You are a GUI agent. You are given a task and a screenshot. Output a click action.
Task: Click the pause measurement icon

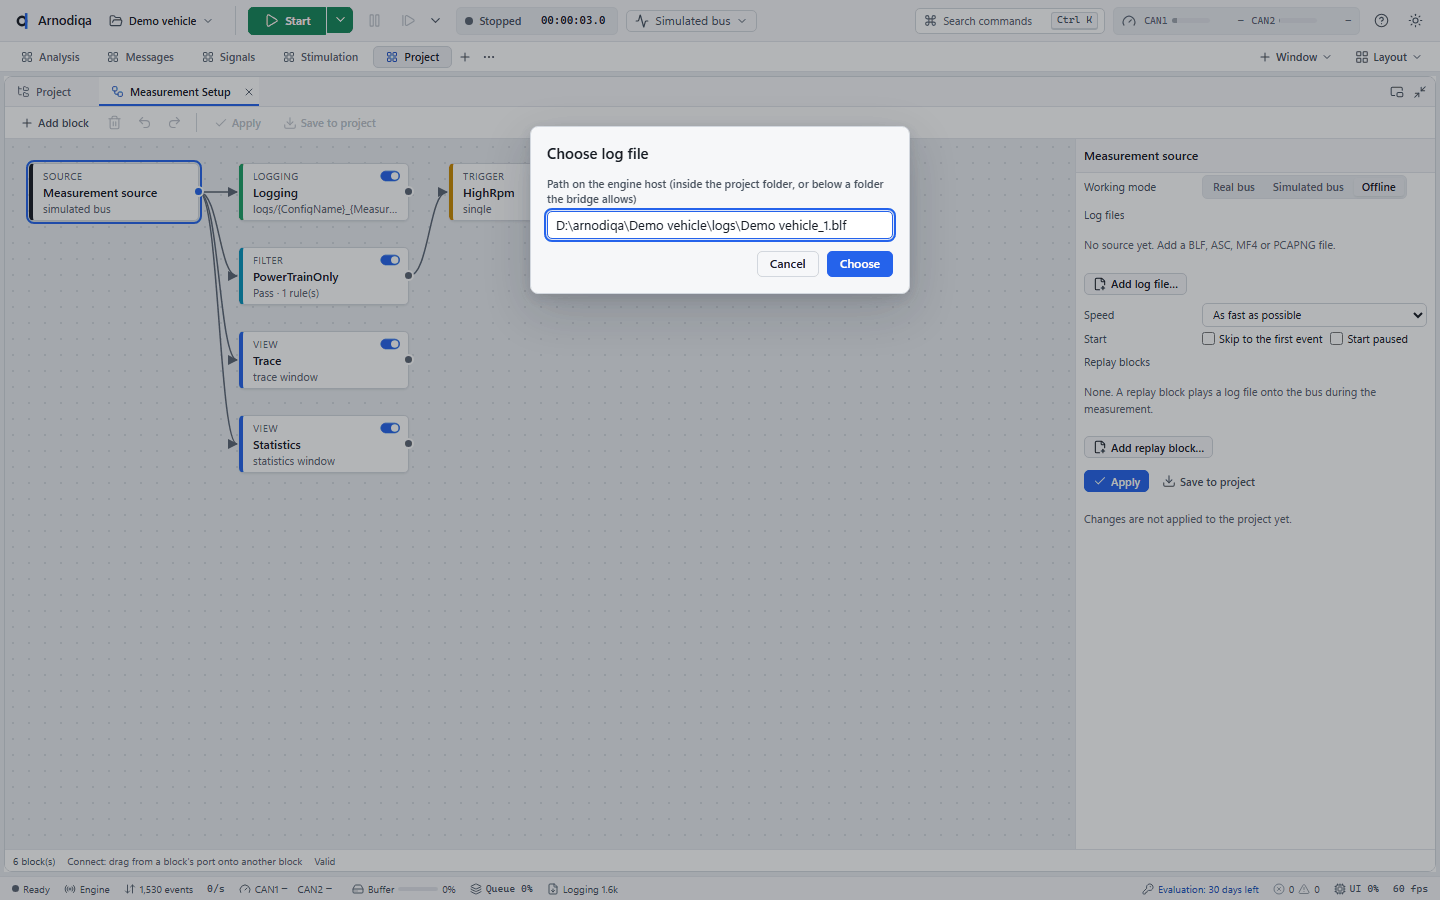[x=375, y=21]
